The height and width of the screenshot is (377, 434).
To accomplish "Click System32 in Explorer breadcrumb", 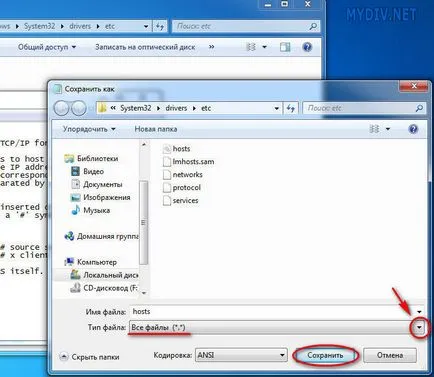I will click(x=39, y=26).
